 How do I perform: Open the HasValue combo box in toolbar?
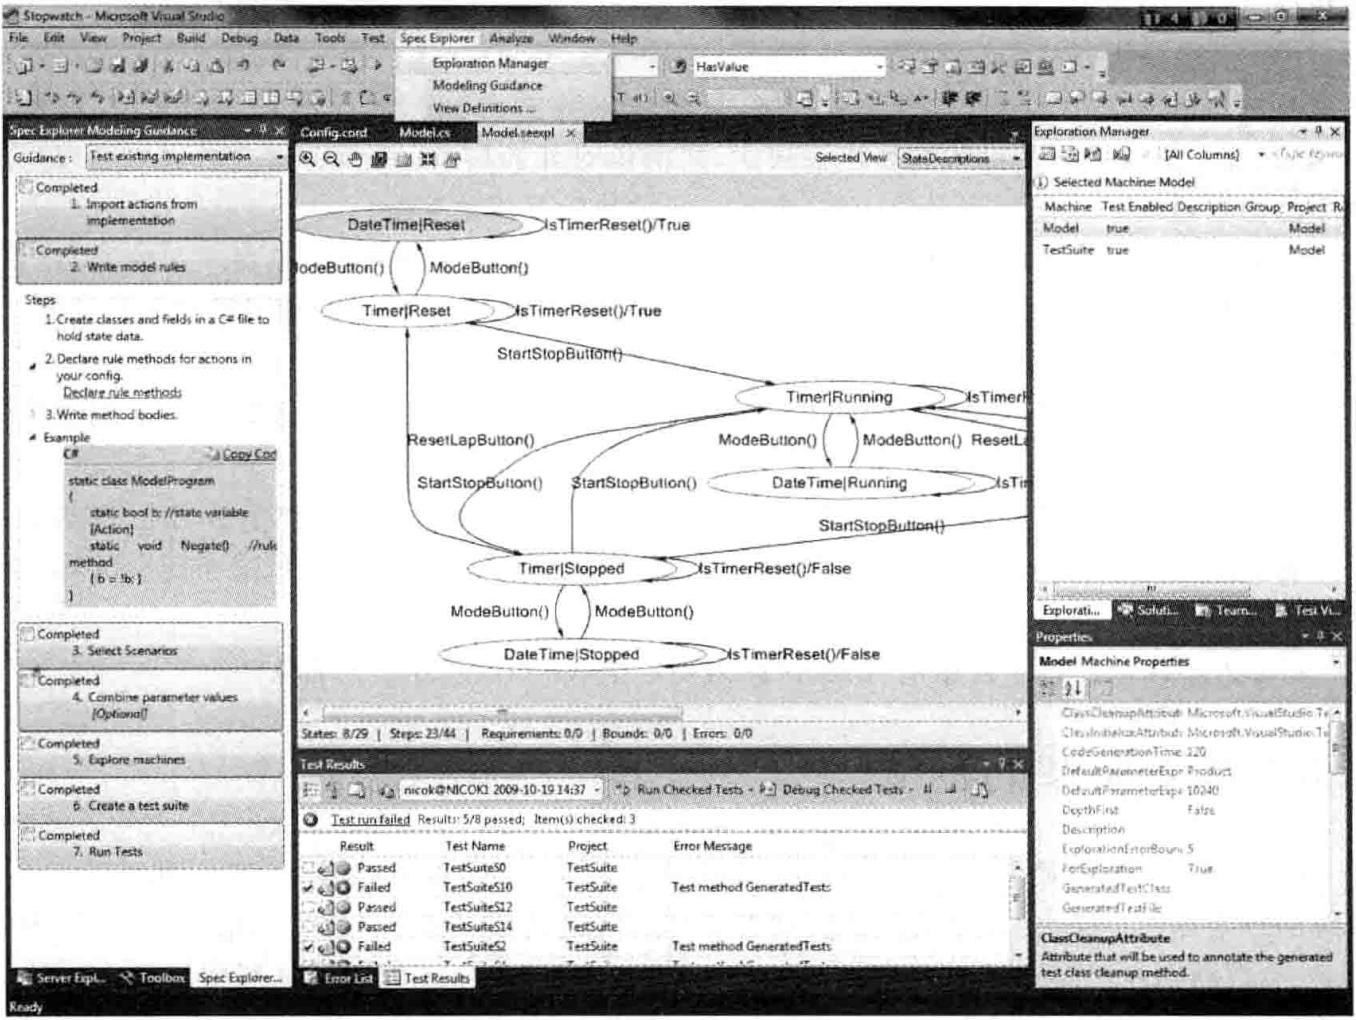click(x=789, y=66)
